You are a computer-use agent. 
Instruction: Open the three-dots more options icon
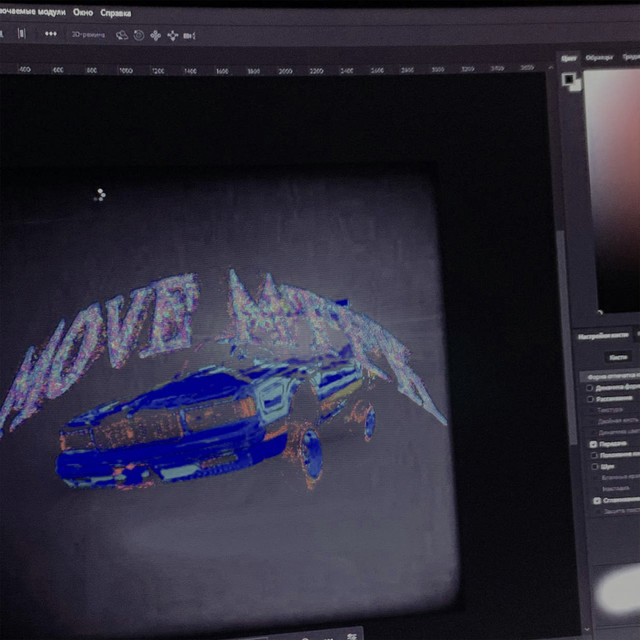click(x=50, y=33)
